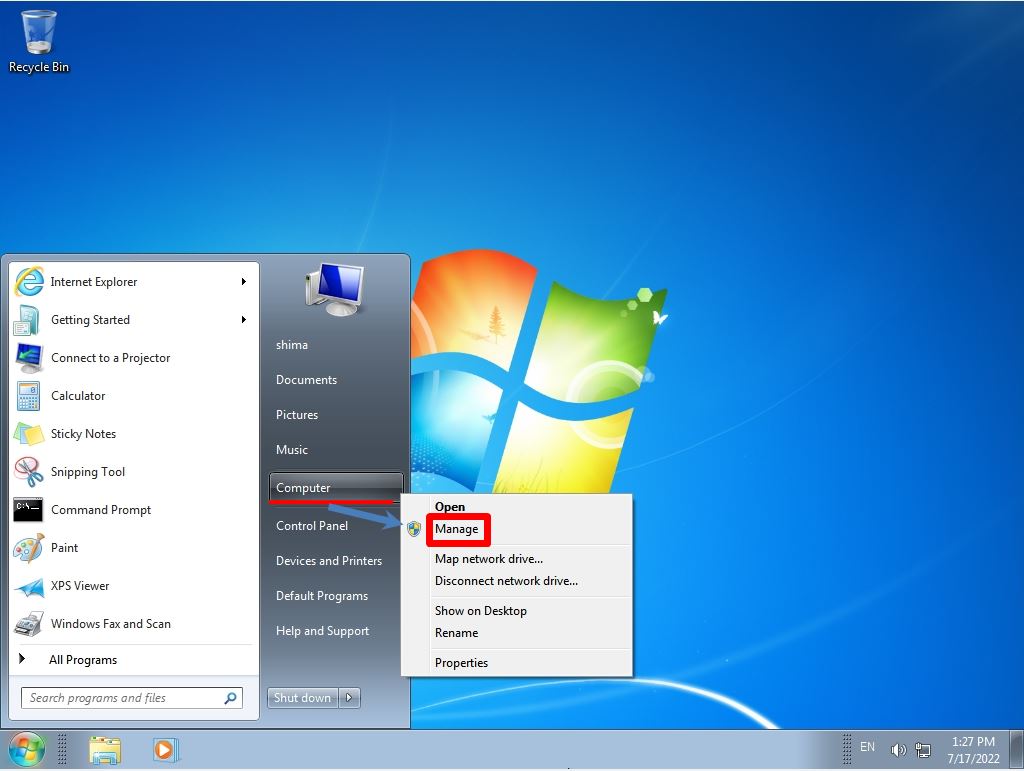Open Devices and Printers

pos(329,561)
